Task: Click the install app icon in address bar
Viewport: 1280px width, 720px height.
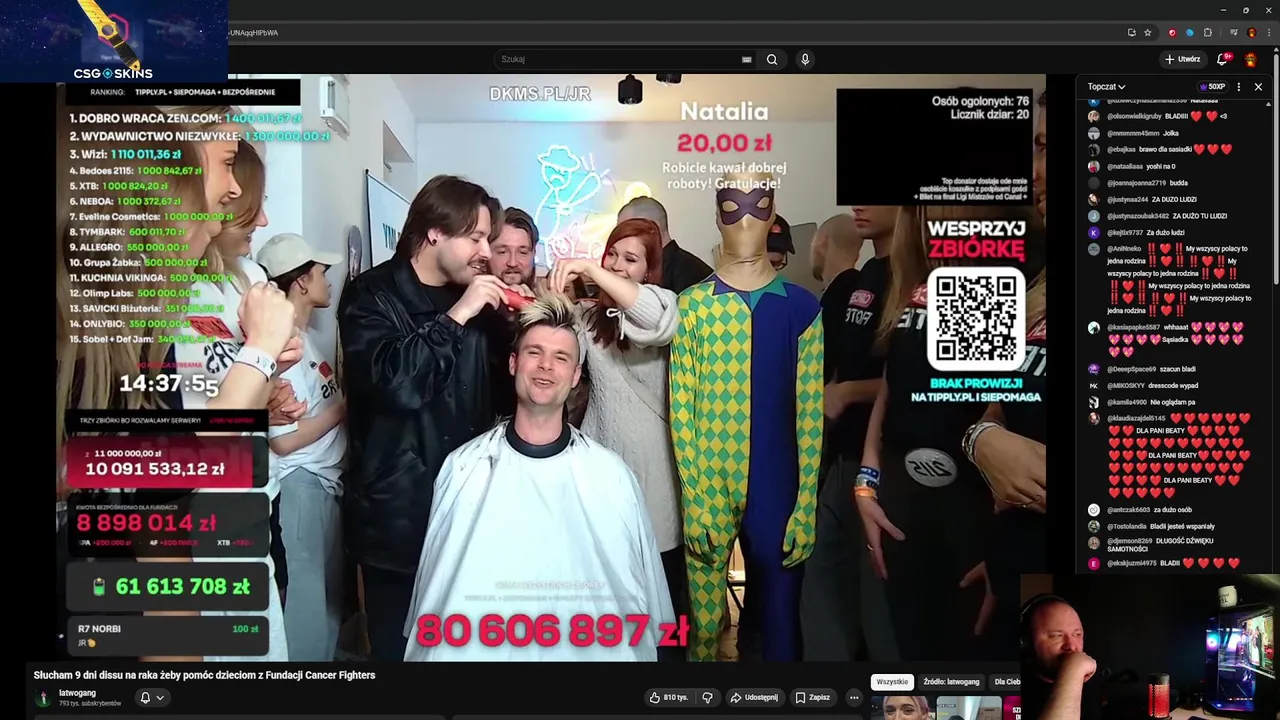Action: click(1131, 32)
